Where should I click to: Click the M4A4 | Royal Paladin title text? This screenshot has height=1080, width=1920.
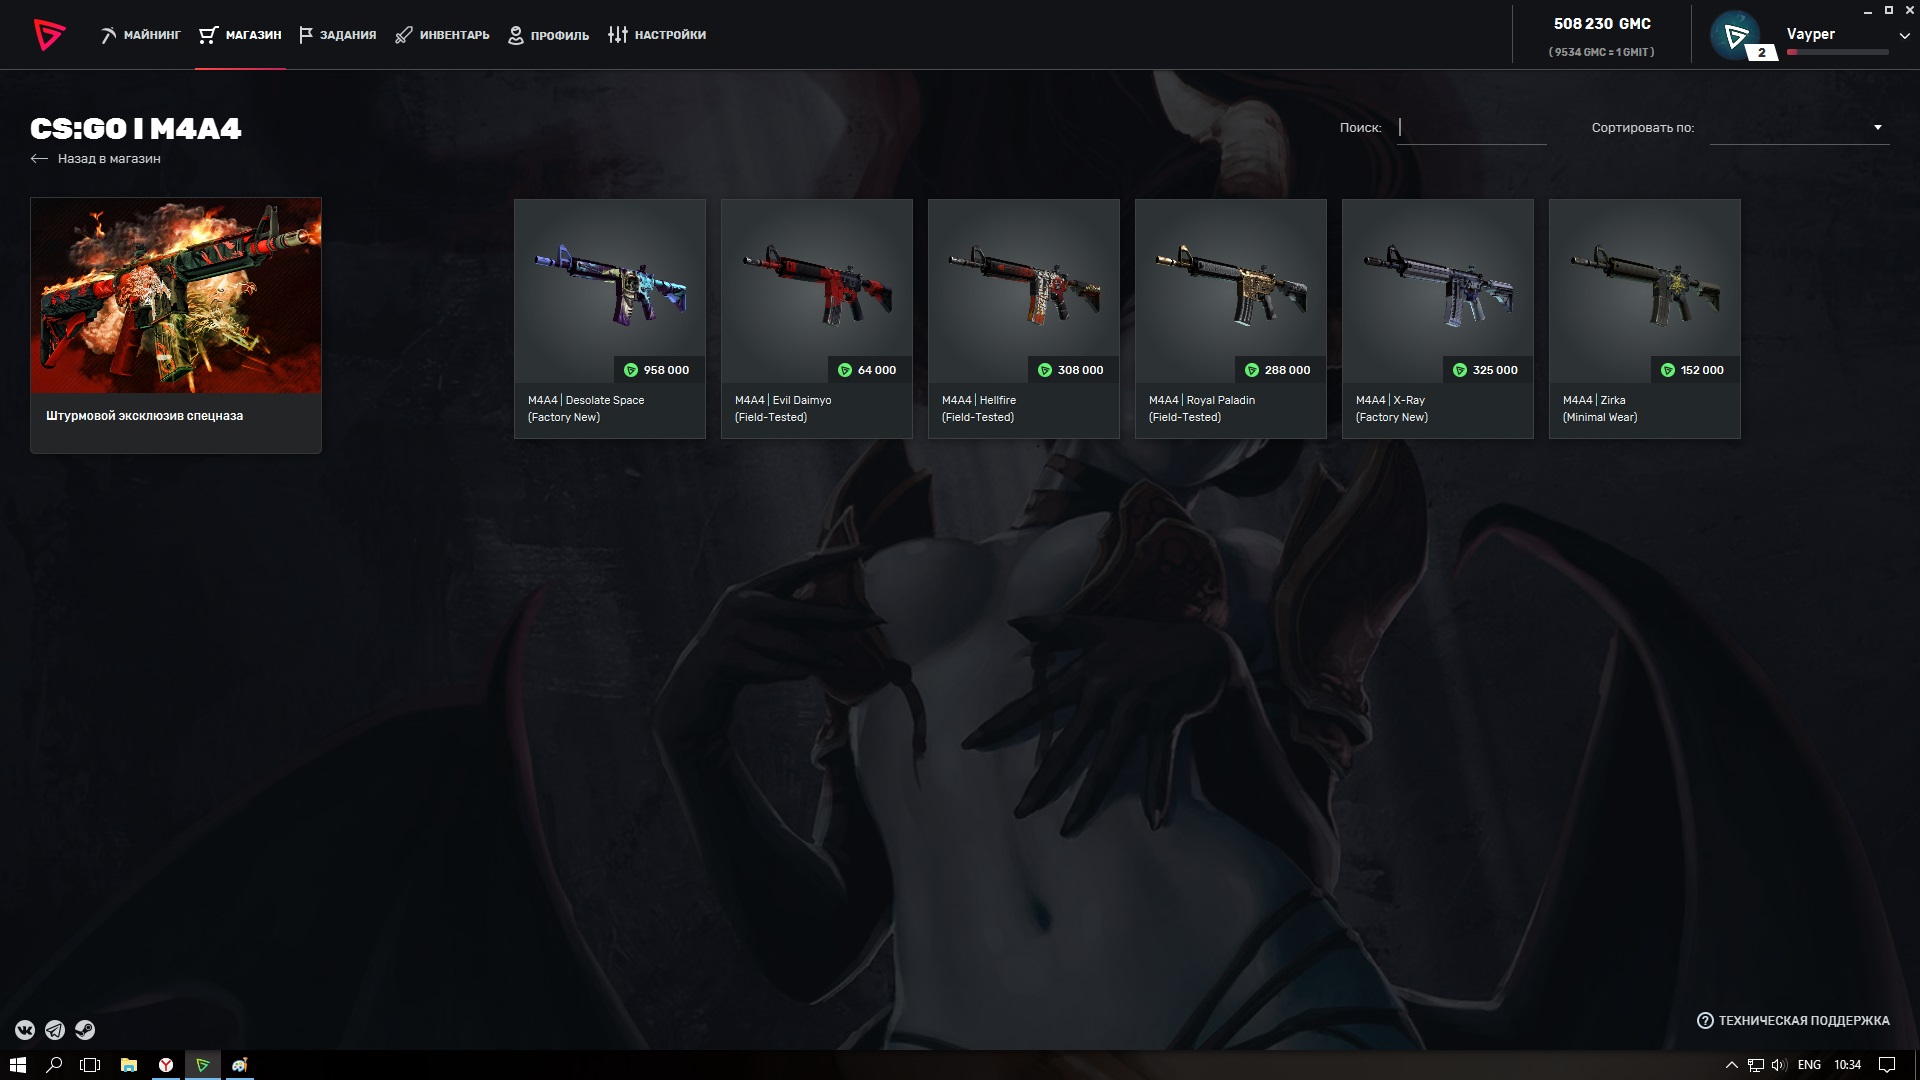(x=1202, y=400)
